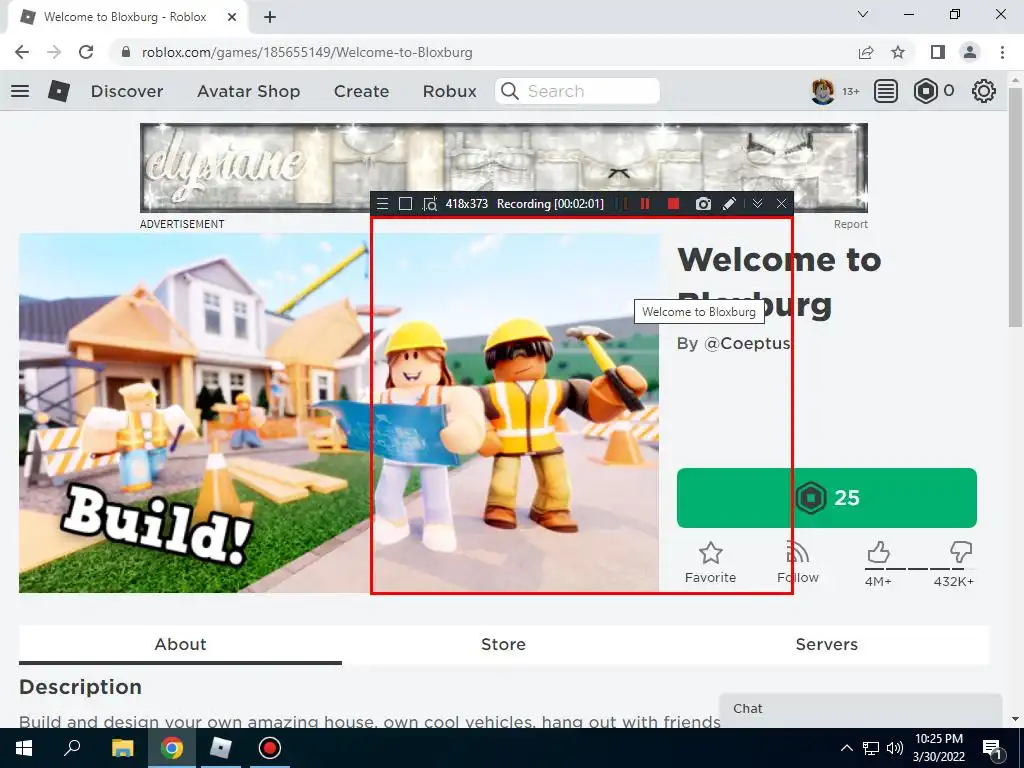Collapse the recorder toolbar with chevrons
Viewport: 1024px width, 768px height.
coord(758,204)
